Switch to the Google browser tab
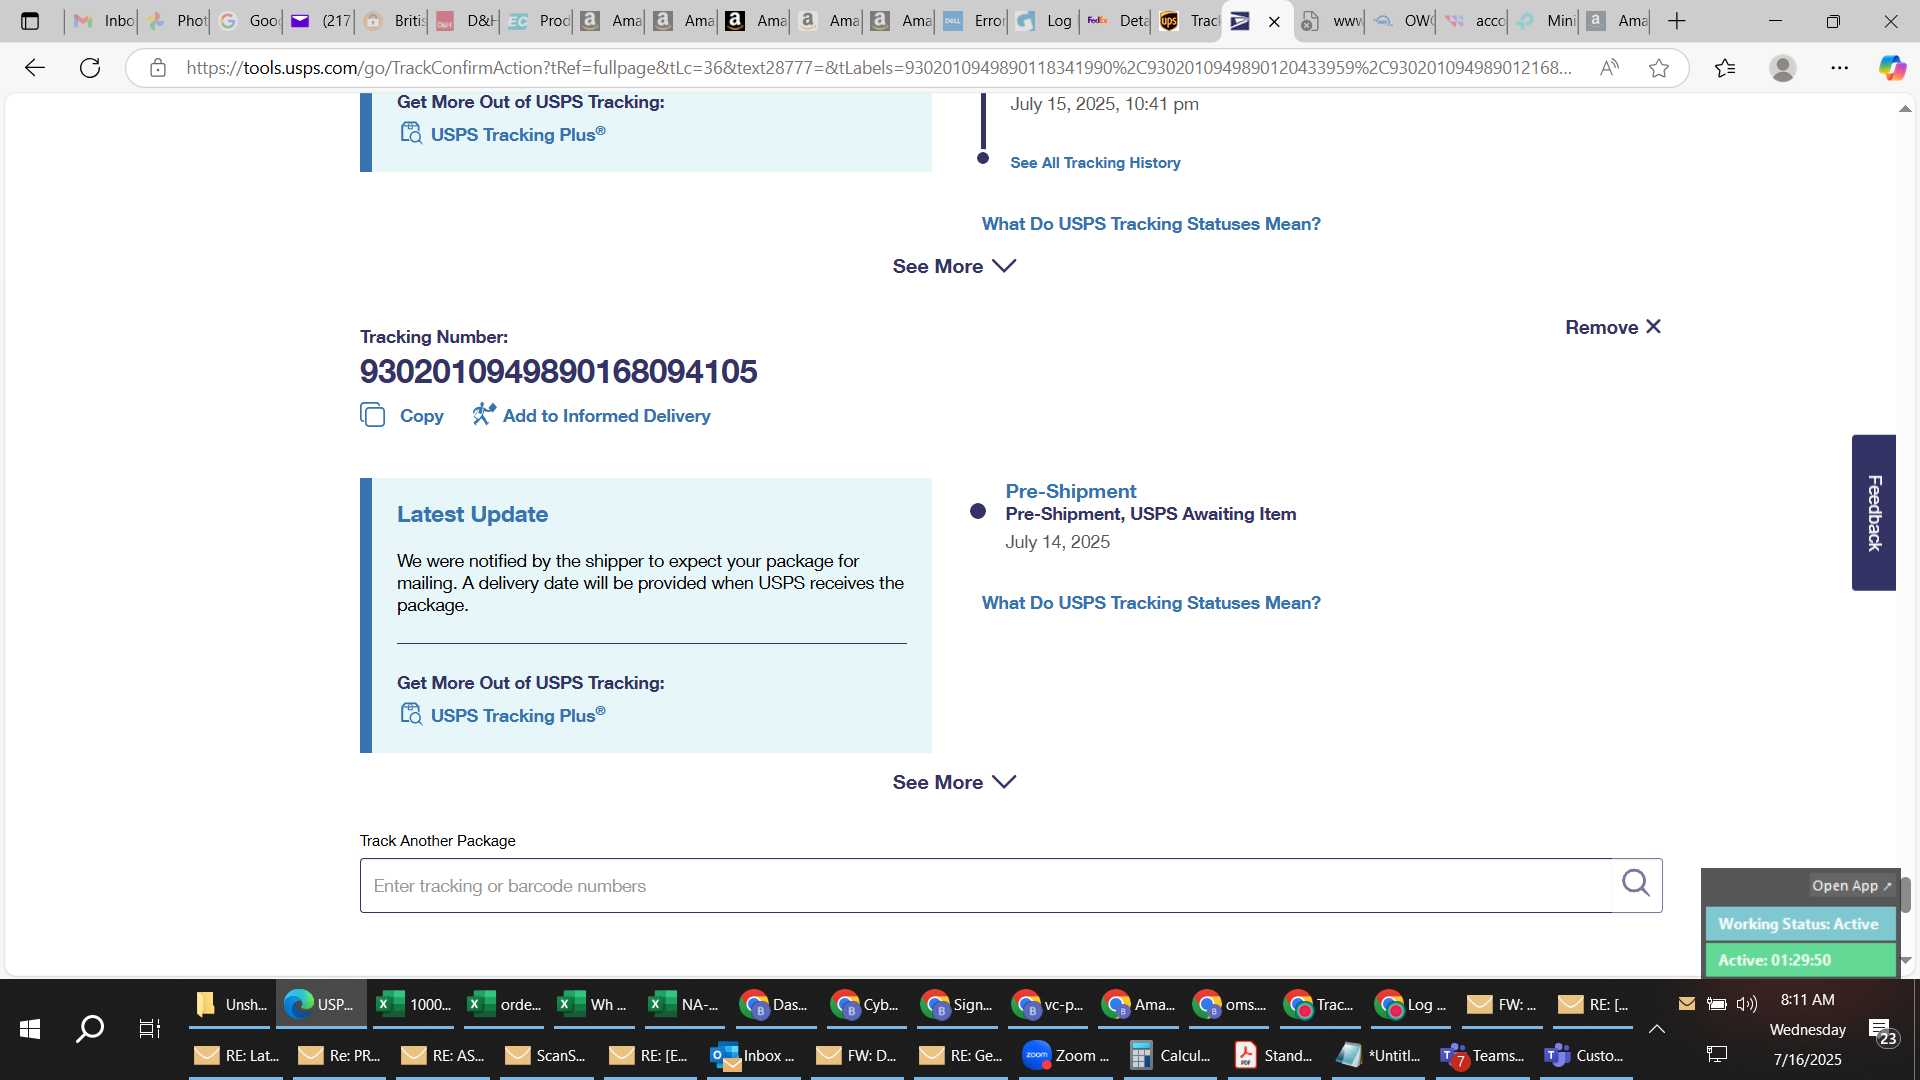The width and height of the screenshot is (1920, 1080). click(x=248, y=21)
